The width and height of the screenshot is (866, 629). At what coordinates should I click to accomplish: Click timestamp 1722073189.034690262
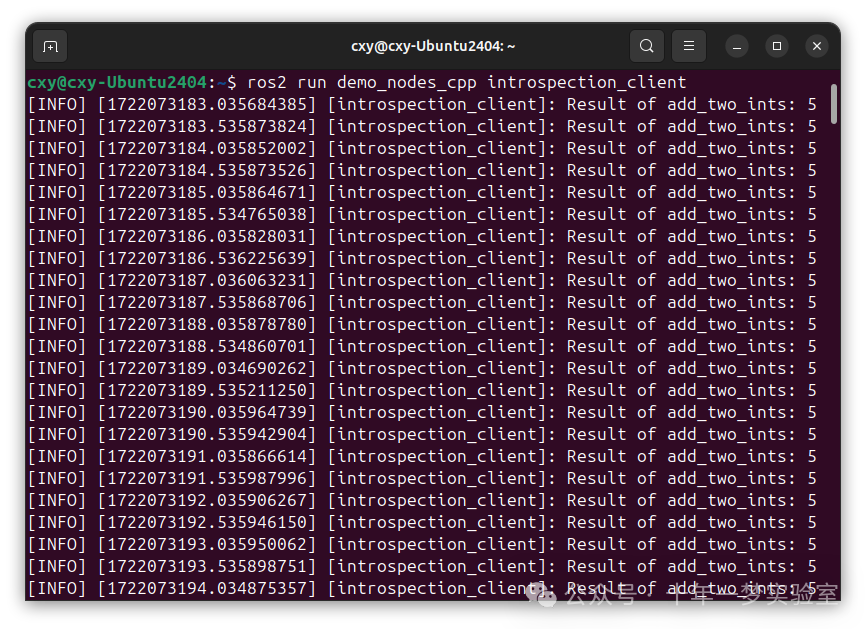(207, 369)
